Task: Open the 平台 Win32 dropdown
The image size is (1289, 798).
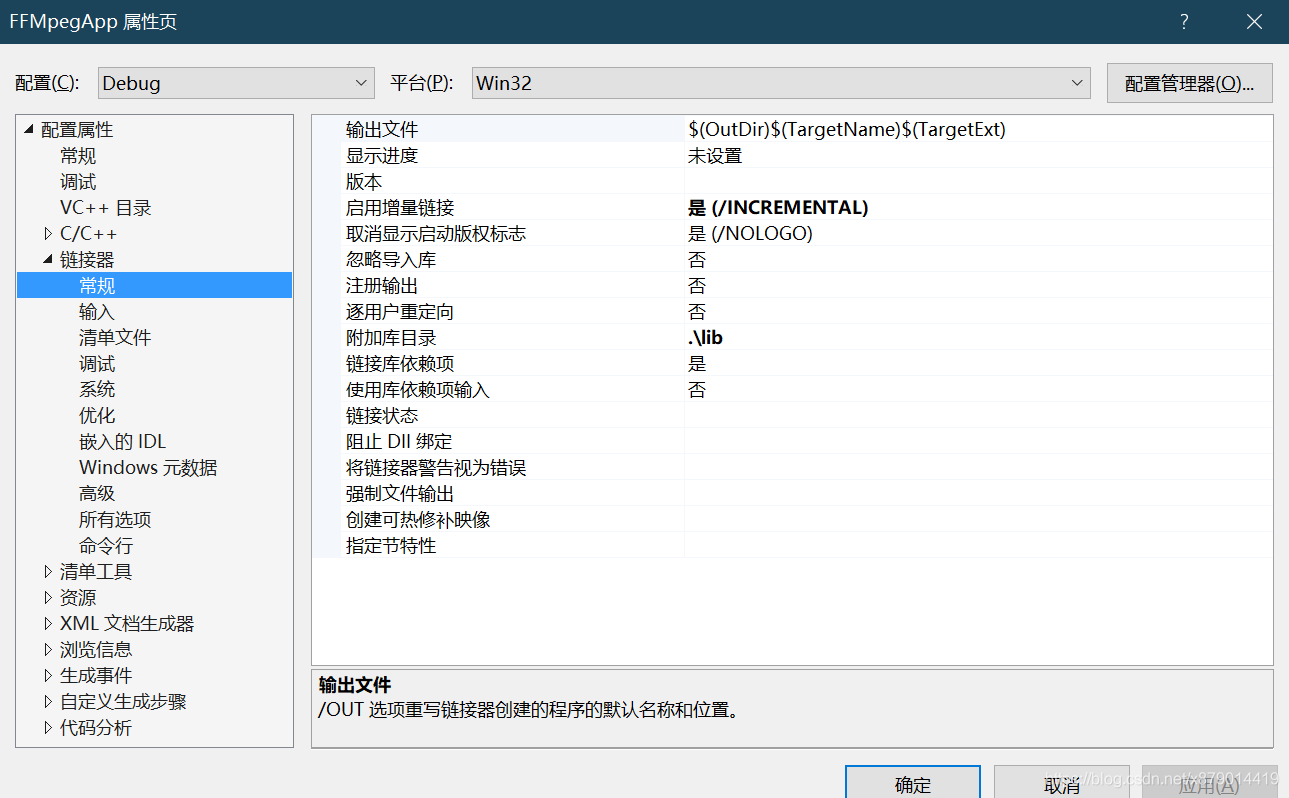Action: 781,83
